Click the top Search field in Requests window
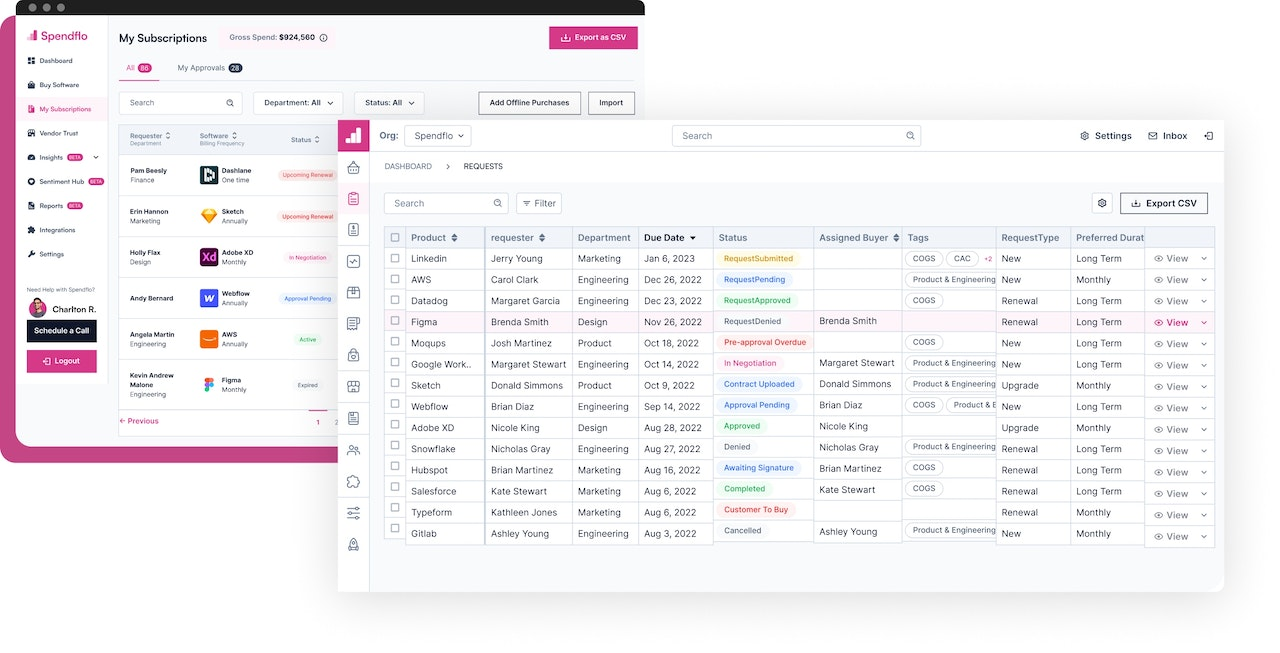 [x=796, y=136]
